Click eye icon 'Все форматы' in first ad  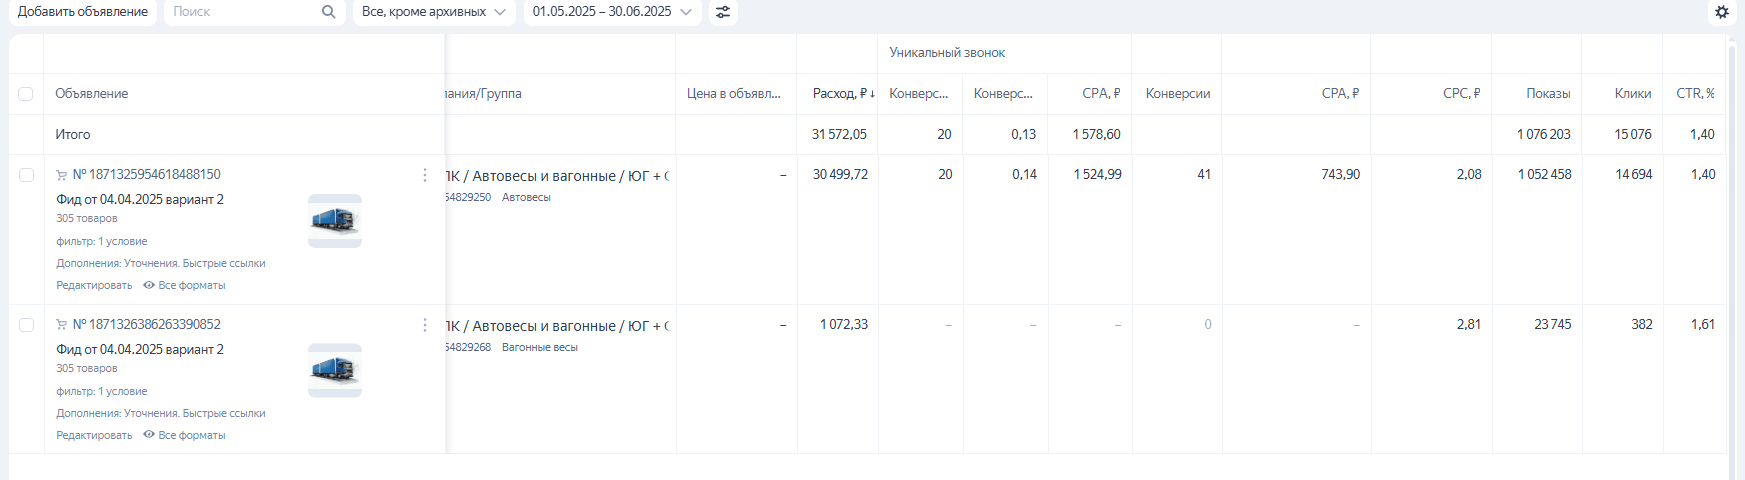pos(149,285)
